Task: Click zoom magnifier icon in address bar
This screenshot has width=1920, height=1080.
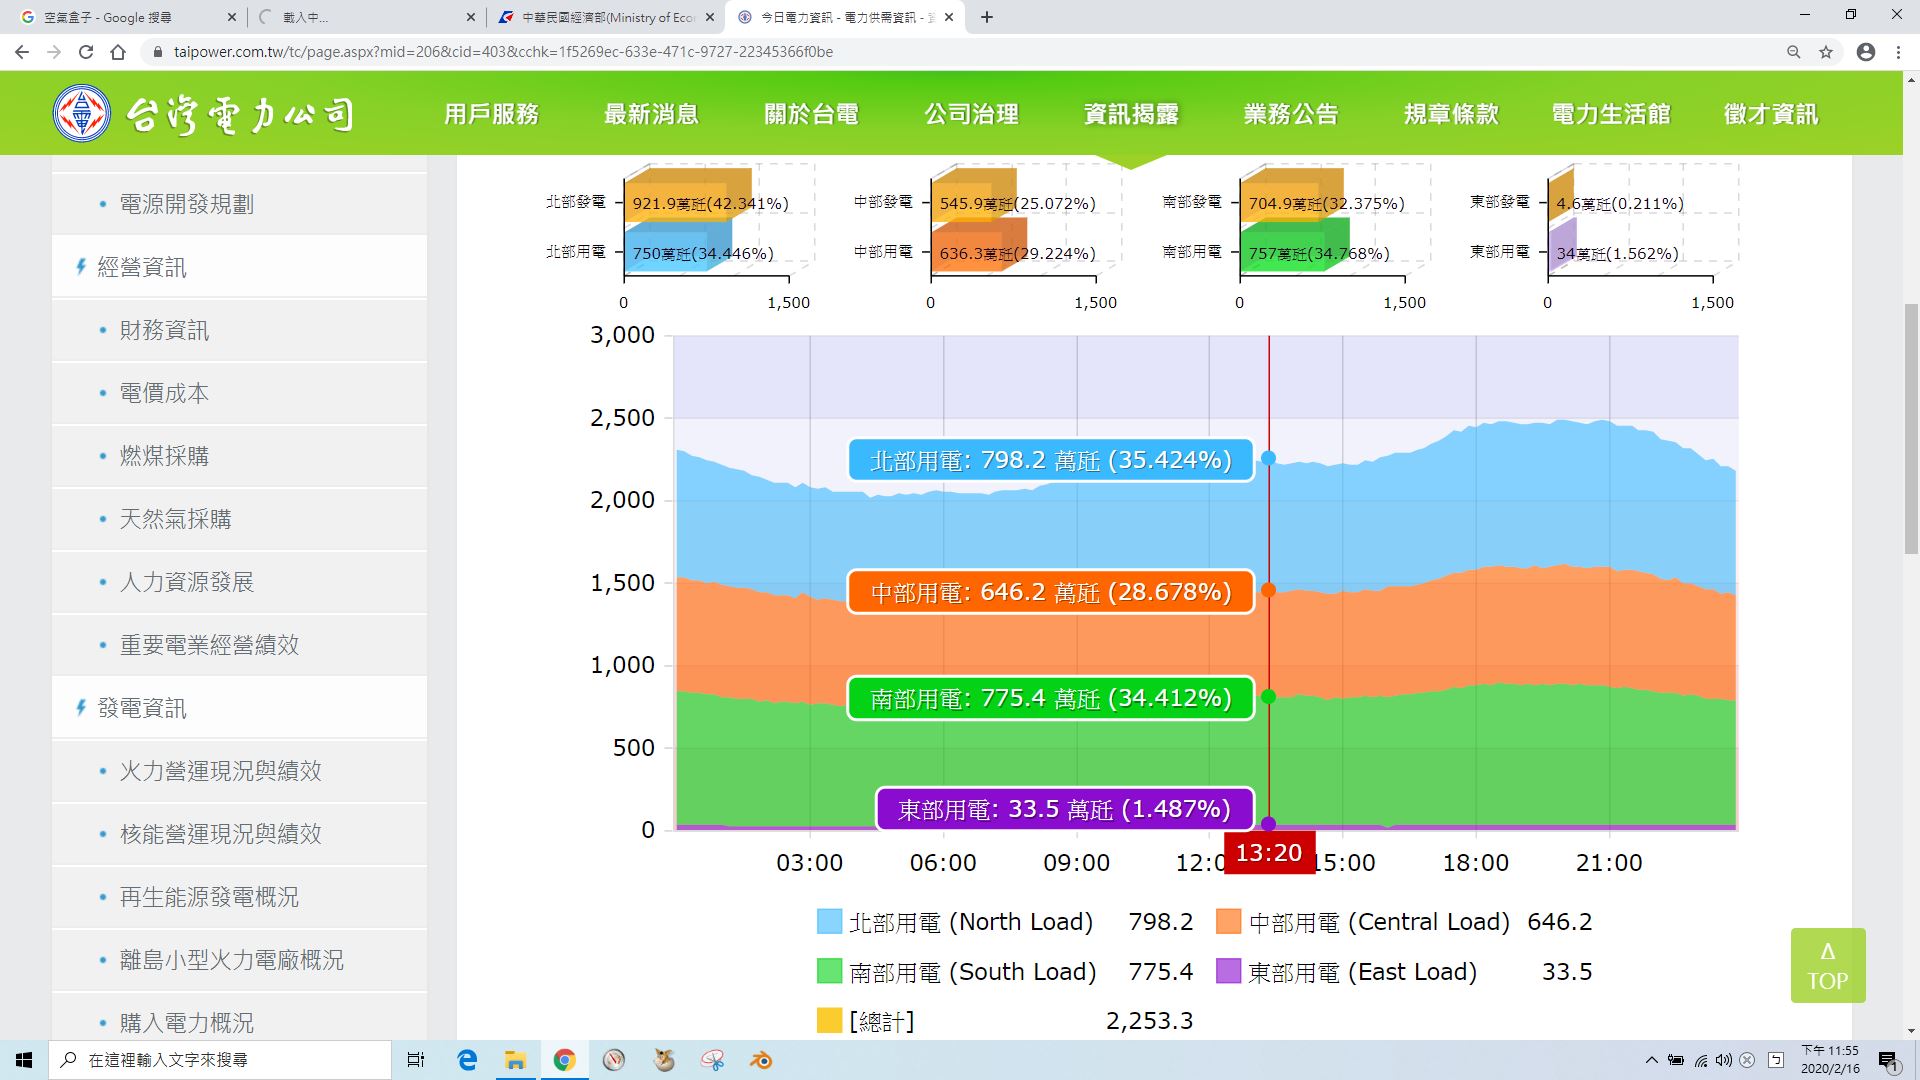Action: pyautogui.click(x=1793, y=52)
